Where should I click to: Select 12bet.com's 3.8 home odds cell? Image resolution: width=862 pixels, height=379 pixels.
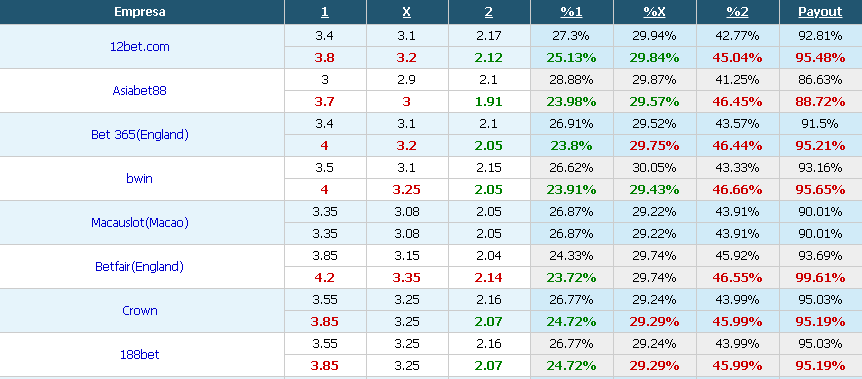[325, 58]
